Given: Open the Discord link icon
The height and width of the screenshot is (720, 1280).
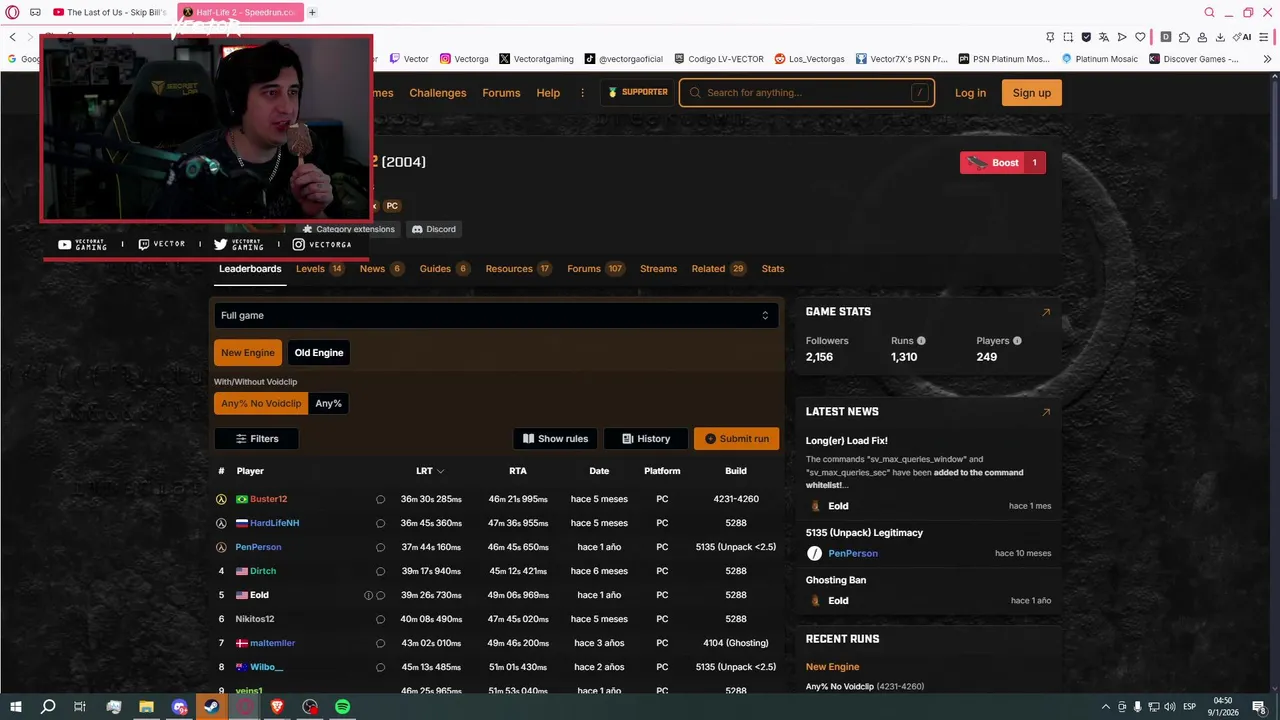Looking at the screenshot, I should point(434,229).
